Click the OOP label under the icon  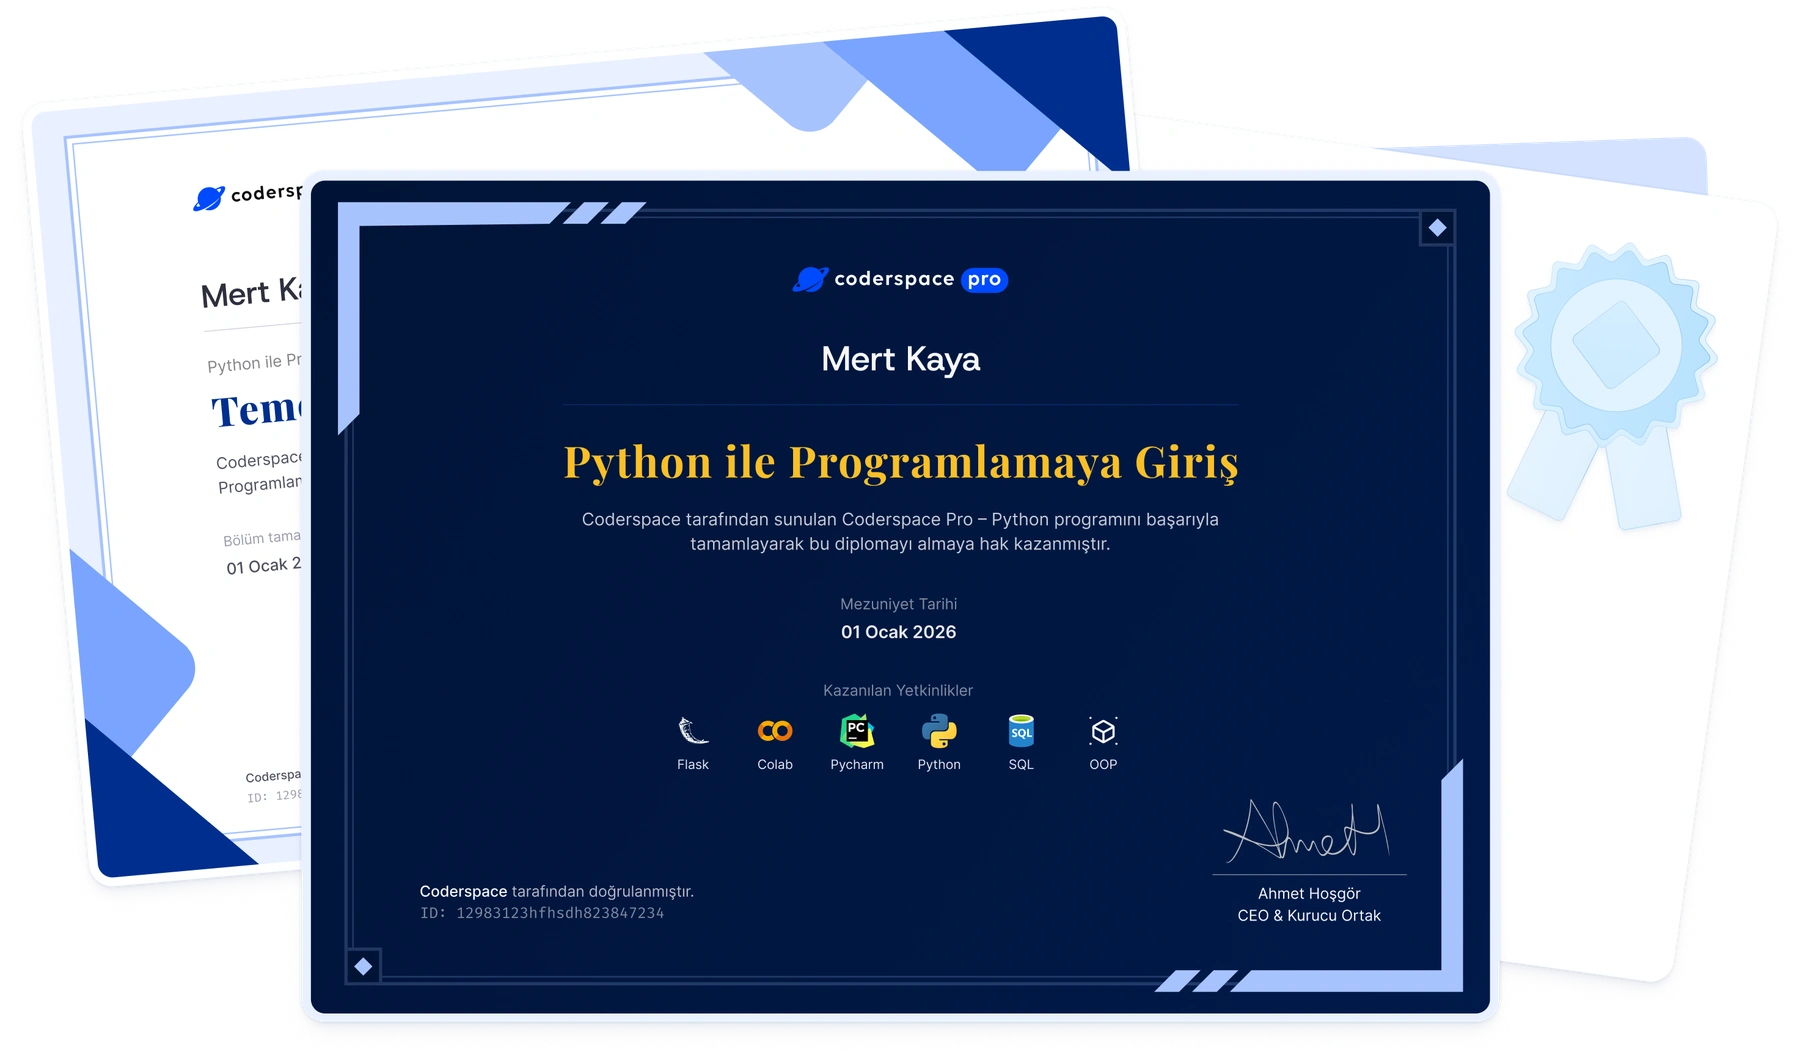click(x=1103, y=764)
